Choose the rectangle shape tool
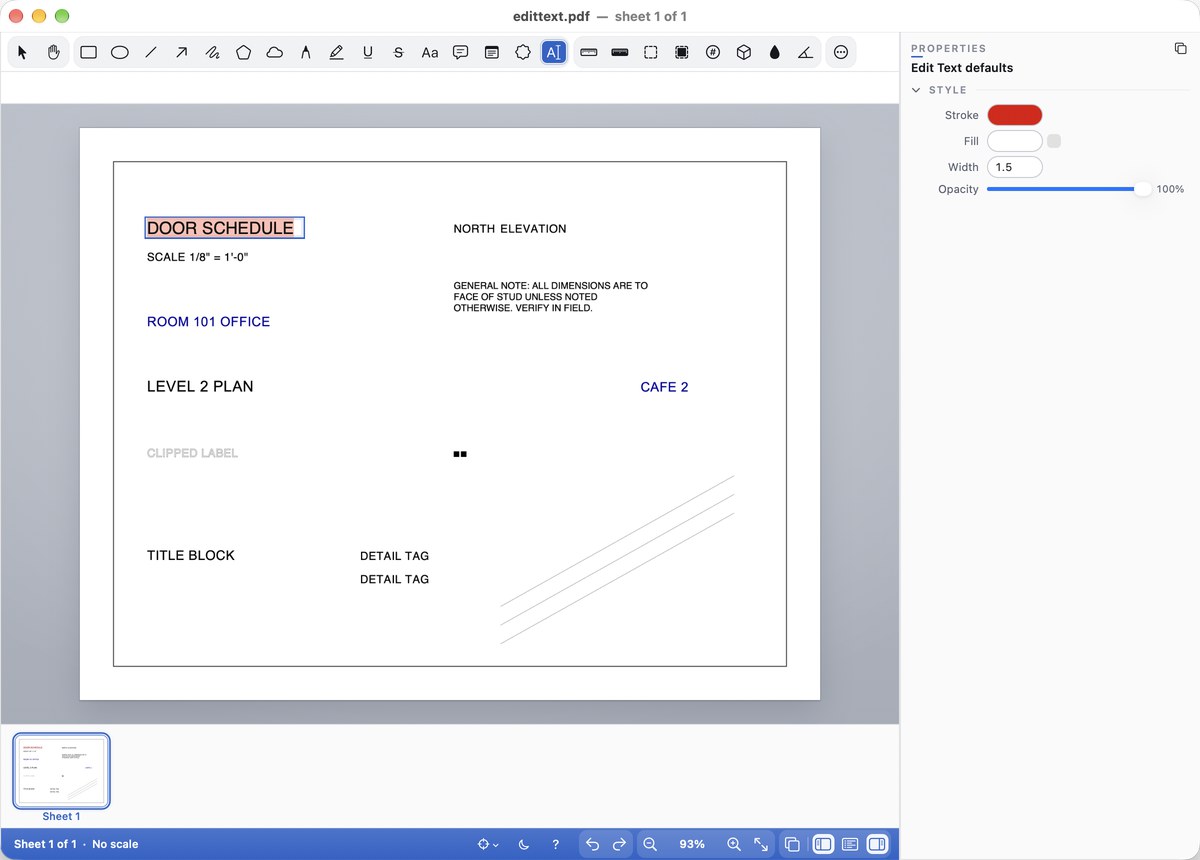 88,53
